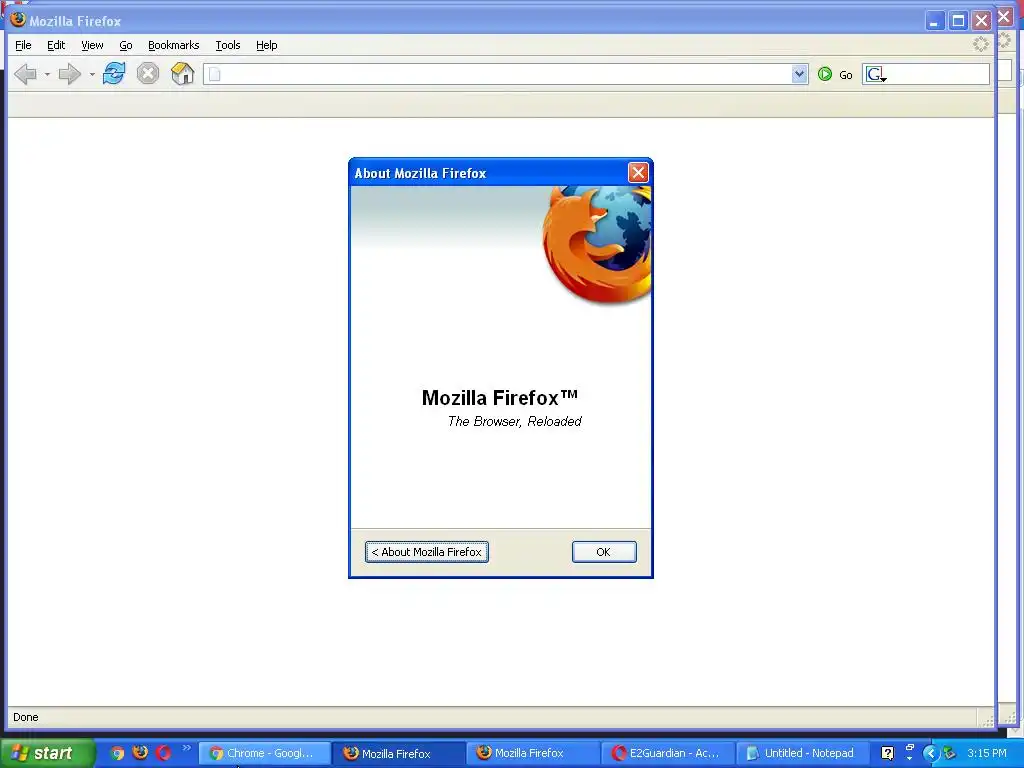Image resolution: width=1024 pixels, height=768 pixels.
Task: Click the activity throbber icon
Action: coord(981,44)
